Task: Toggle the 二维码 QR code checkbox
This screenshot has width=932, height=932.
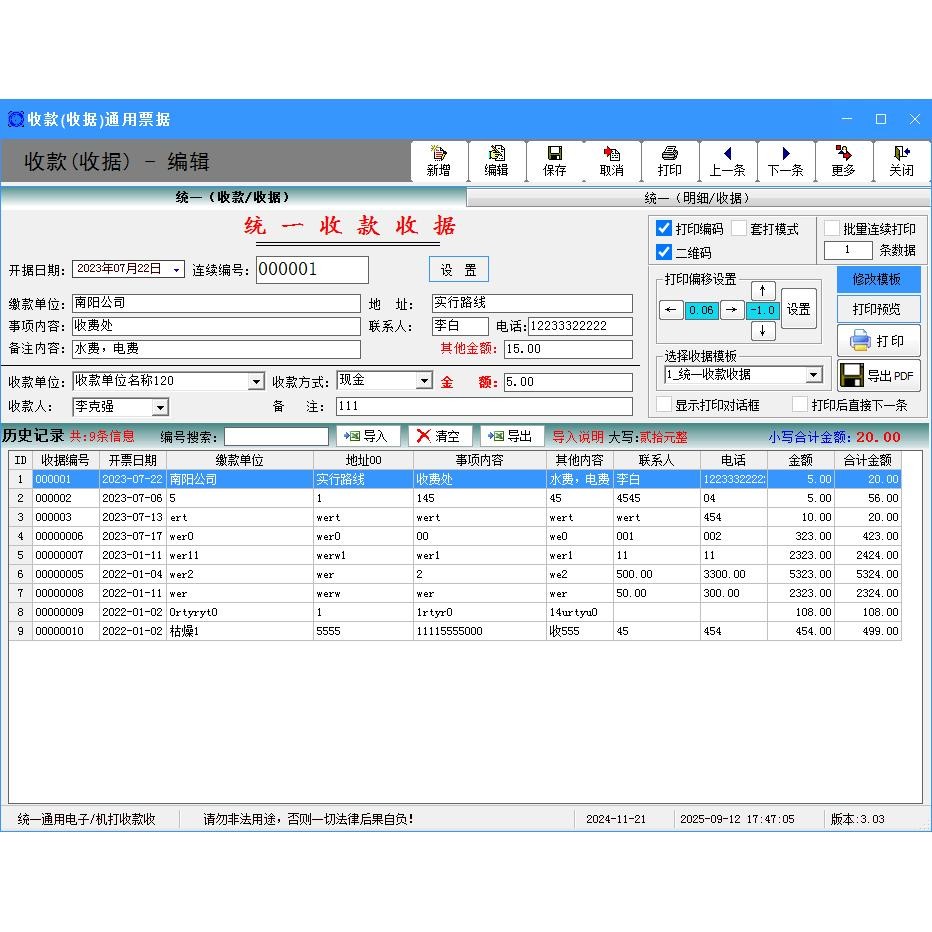Action: [x=664, y=250]
